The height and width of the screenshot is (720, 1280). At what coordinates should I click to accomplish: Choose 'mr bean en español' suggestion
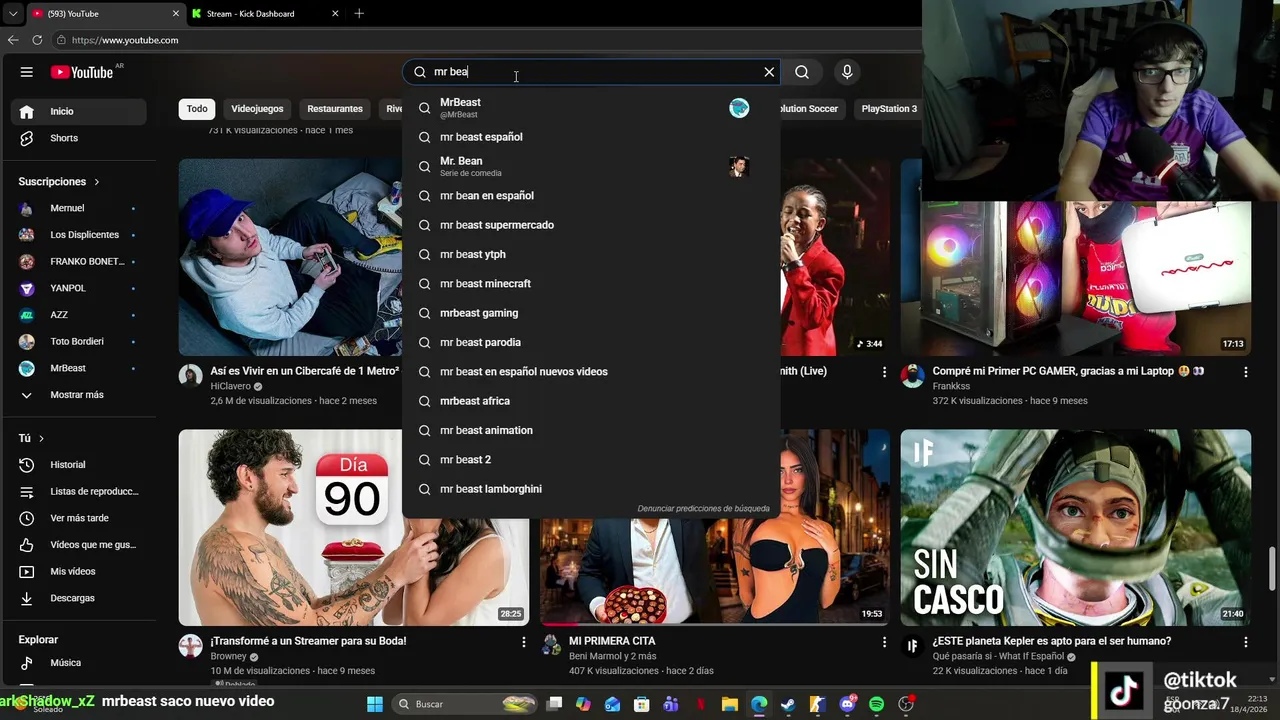[591, 196]
